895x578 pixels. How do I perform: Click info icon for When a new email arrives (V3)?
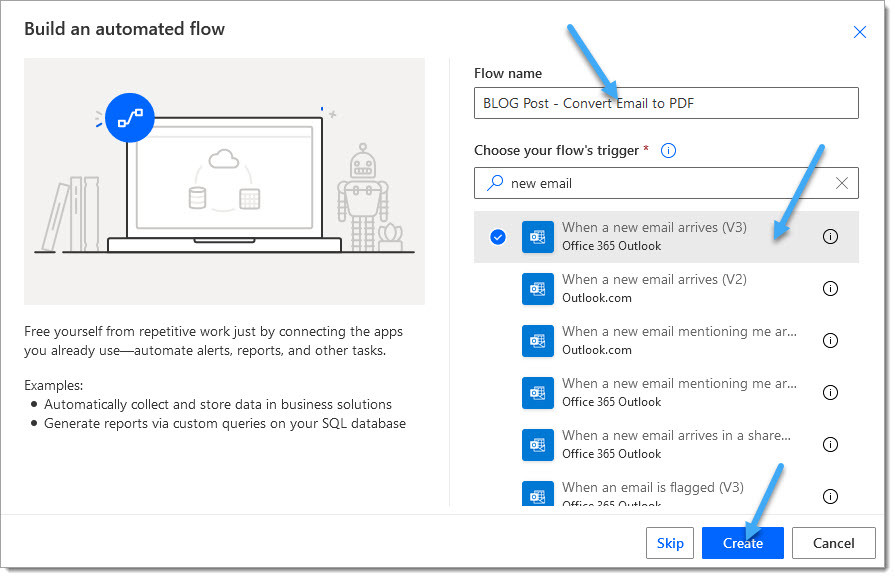pos(830,236)
